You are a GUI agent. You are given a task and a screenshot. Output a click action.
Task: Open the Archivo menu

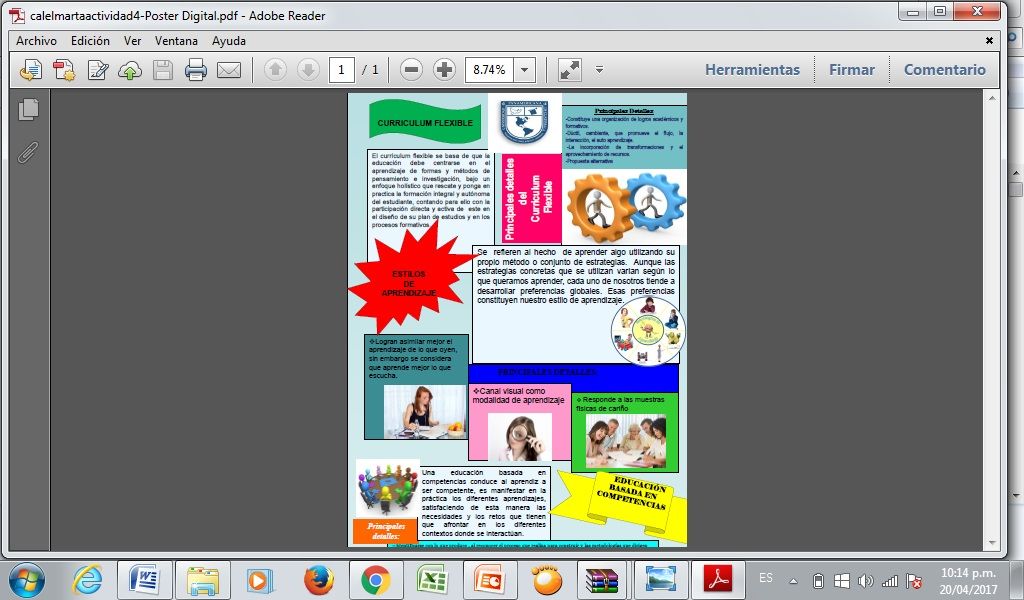(36, 40)
